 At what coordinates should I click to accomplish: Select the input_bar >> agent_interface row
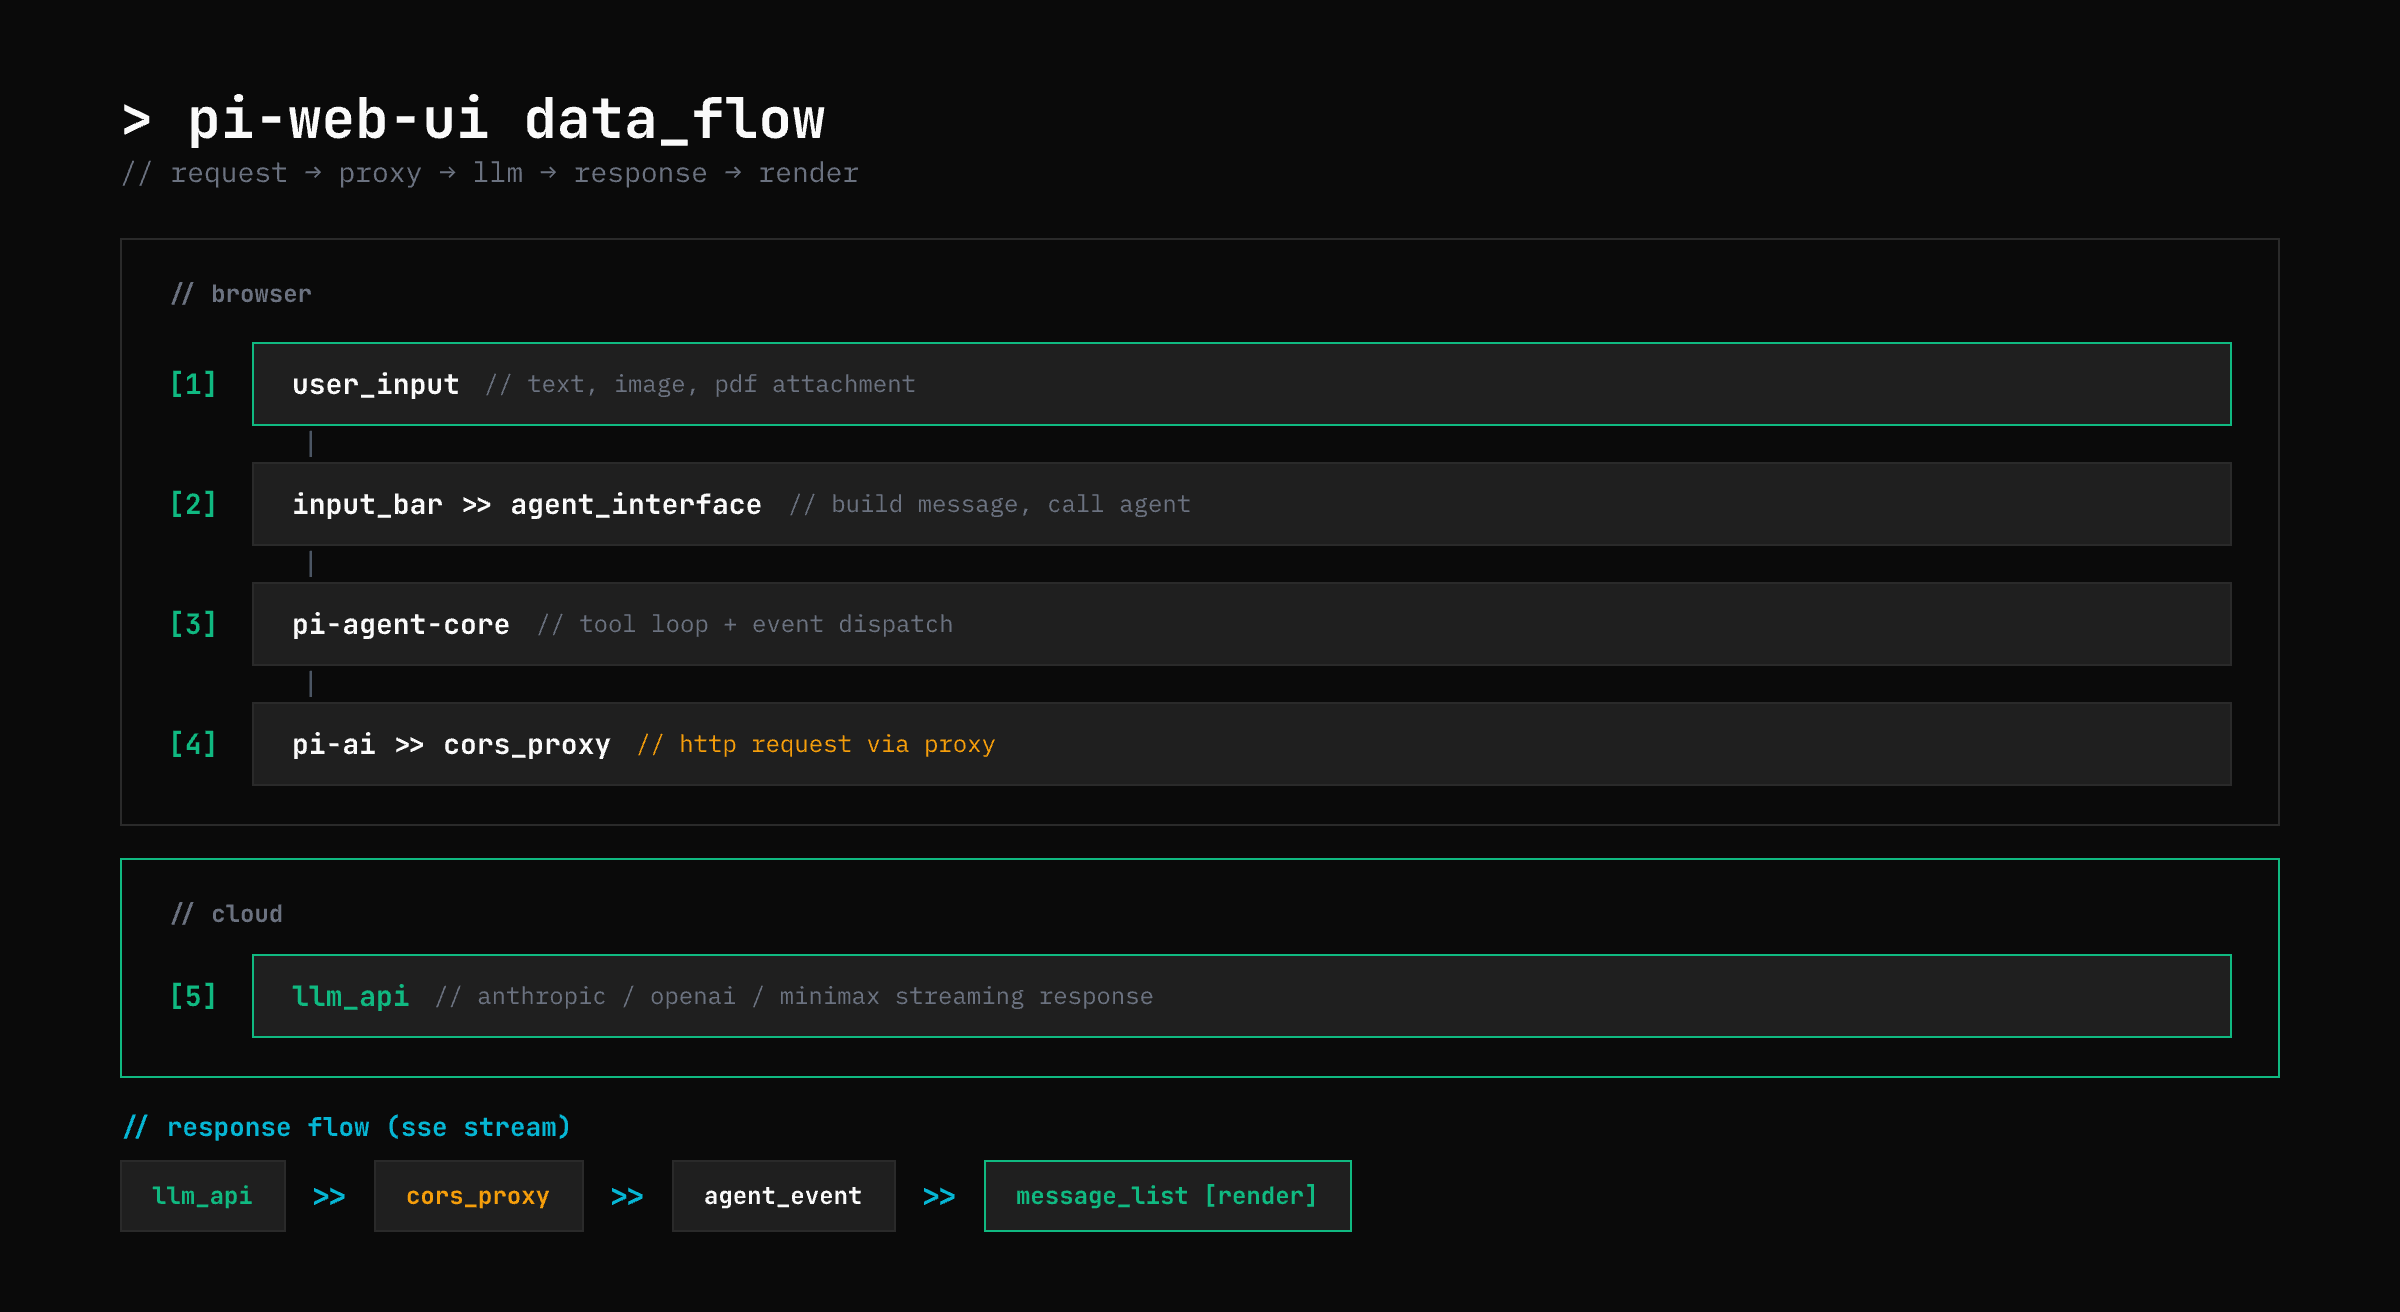pos(1241,504)
